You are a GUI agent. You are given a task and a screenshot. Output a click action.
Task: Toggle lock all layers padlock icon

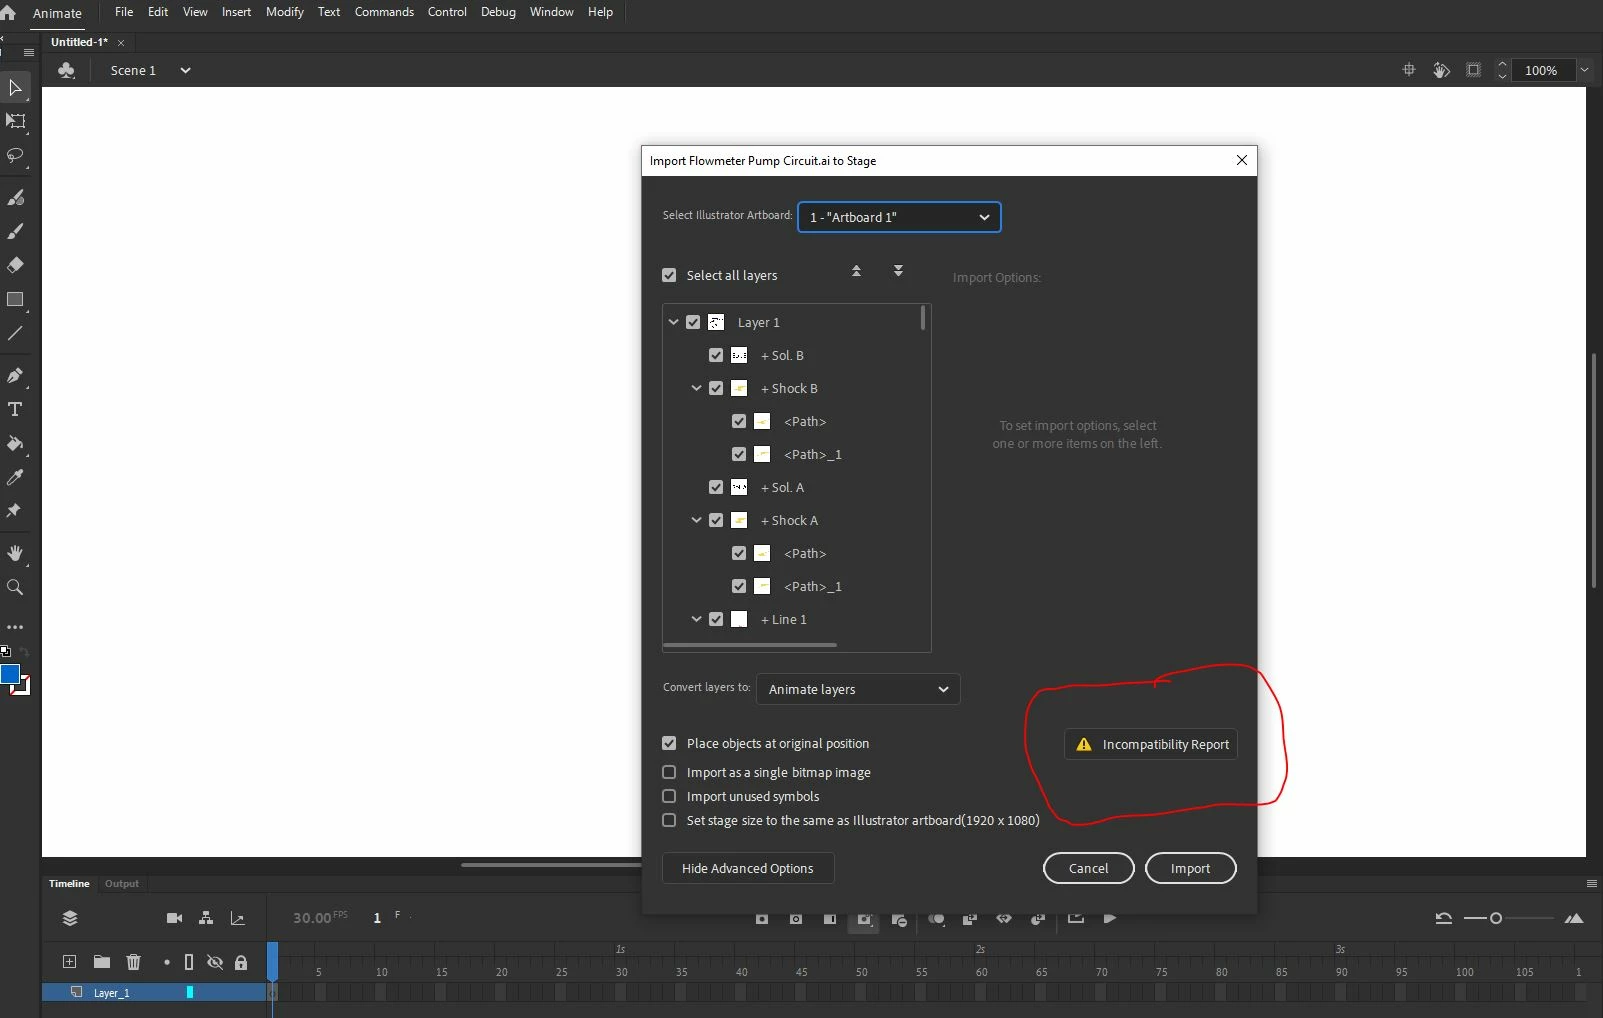(241, 962)
